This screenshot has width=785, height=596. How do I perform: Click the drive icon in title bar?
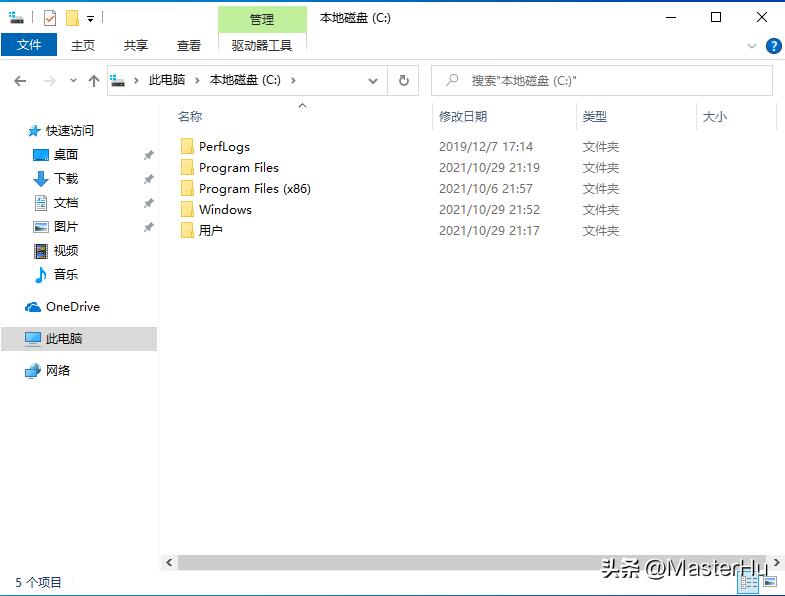point(17,18)
